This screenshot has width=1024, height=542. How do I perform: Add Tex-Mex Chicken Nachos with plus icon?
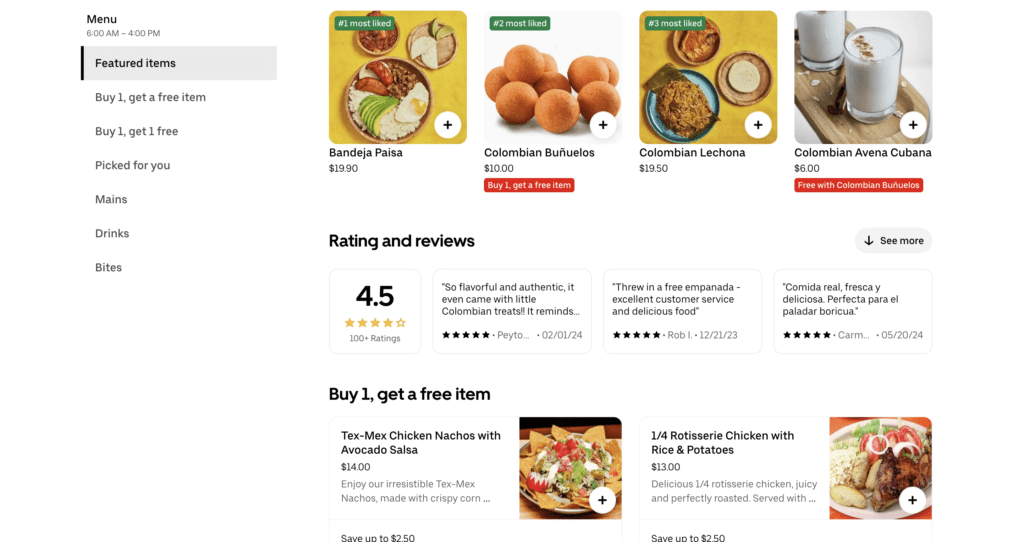point(601,500)
